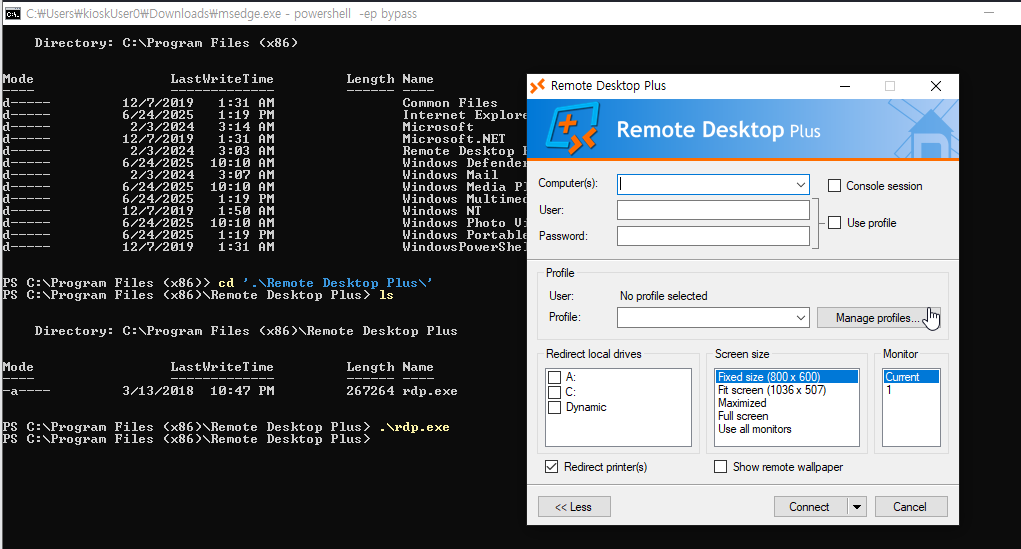Viewport: 1021px width, 549px height.
Task: Select Full screen in Screen size list
Action: point(743,416)
